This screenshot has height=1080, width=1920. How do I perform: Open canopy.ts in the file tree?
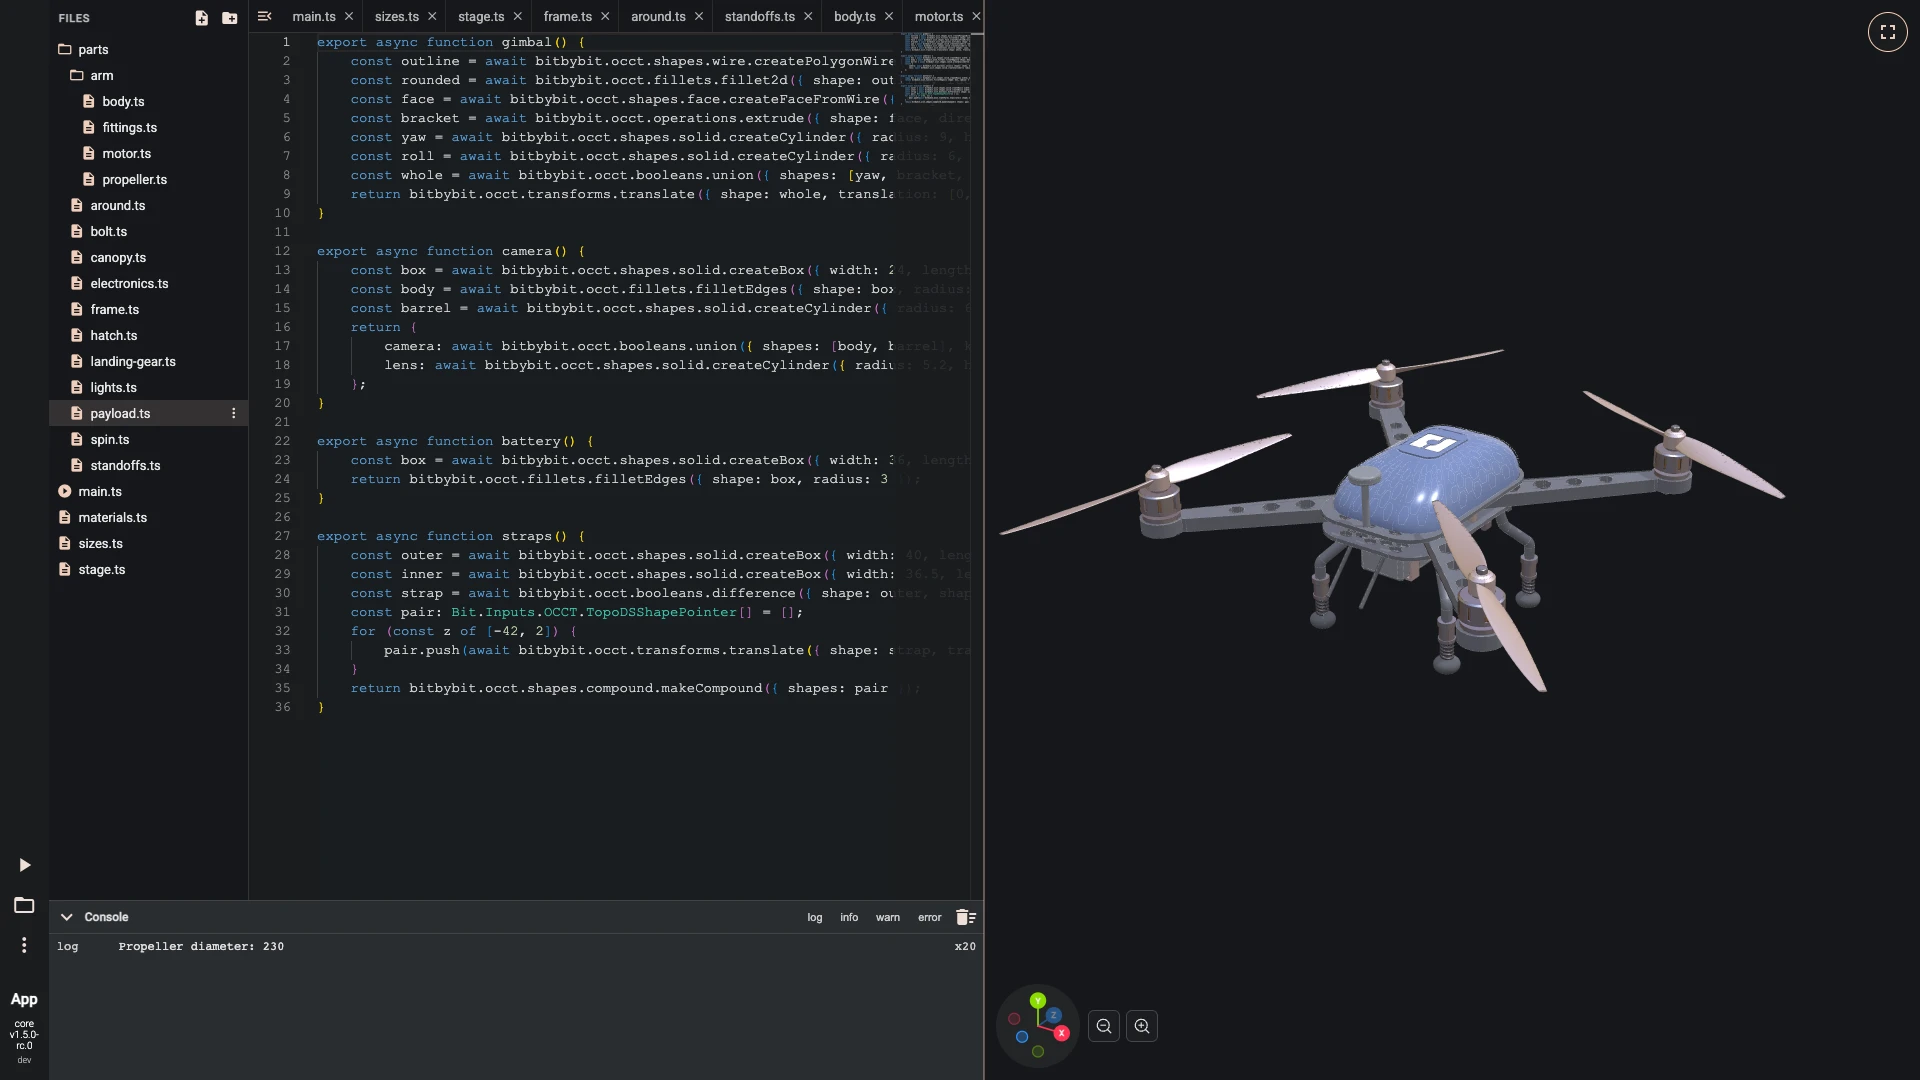click(118, 257)
